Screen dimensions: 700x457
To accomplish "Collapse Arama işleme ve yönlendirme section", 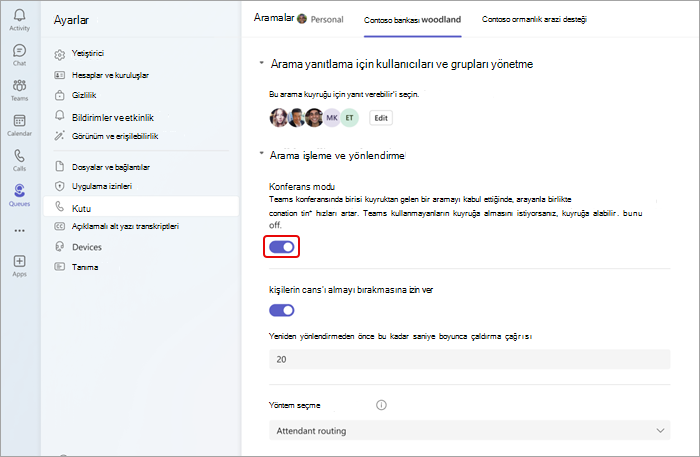I will [262, 154].
